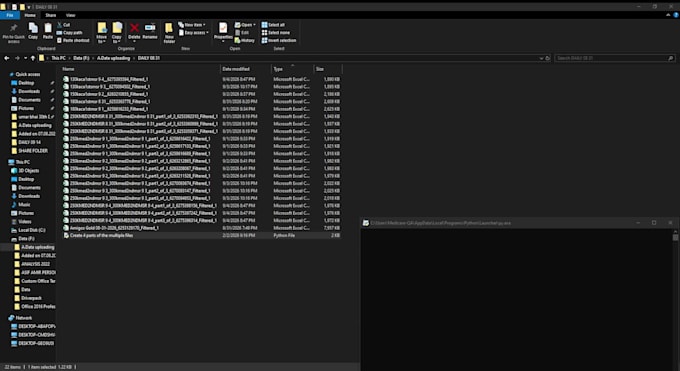Sort by the Size column header

point(328,69)
